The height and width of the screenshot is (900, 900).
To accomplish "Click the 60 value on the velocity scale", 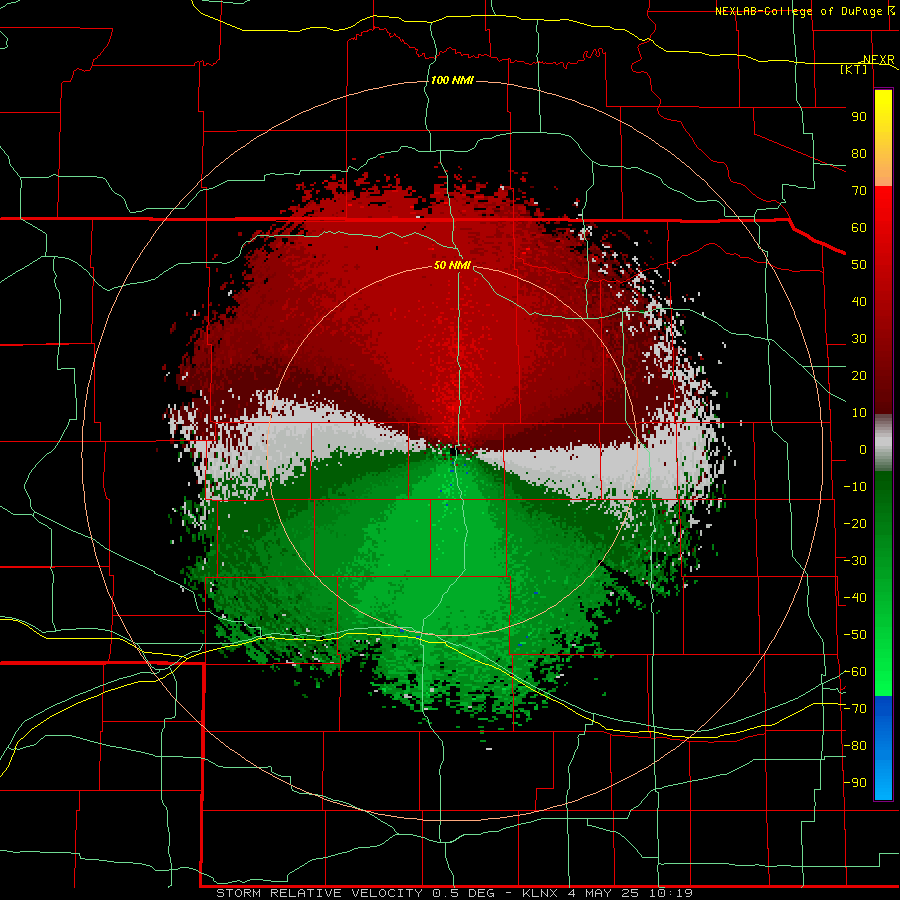I will click(x=859, y=228).
